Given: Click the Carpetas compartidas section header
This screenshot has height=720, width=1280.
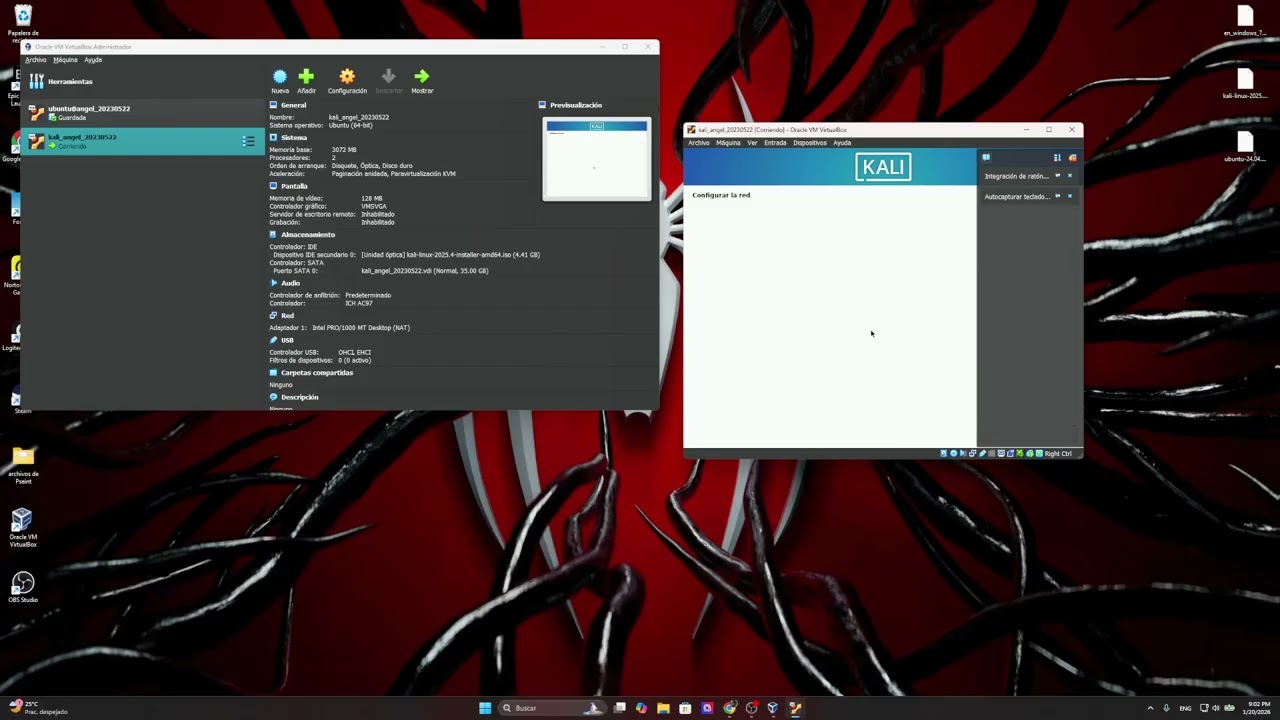Looking at the screenshot, I should 316,373.
